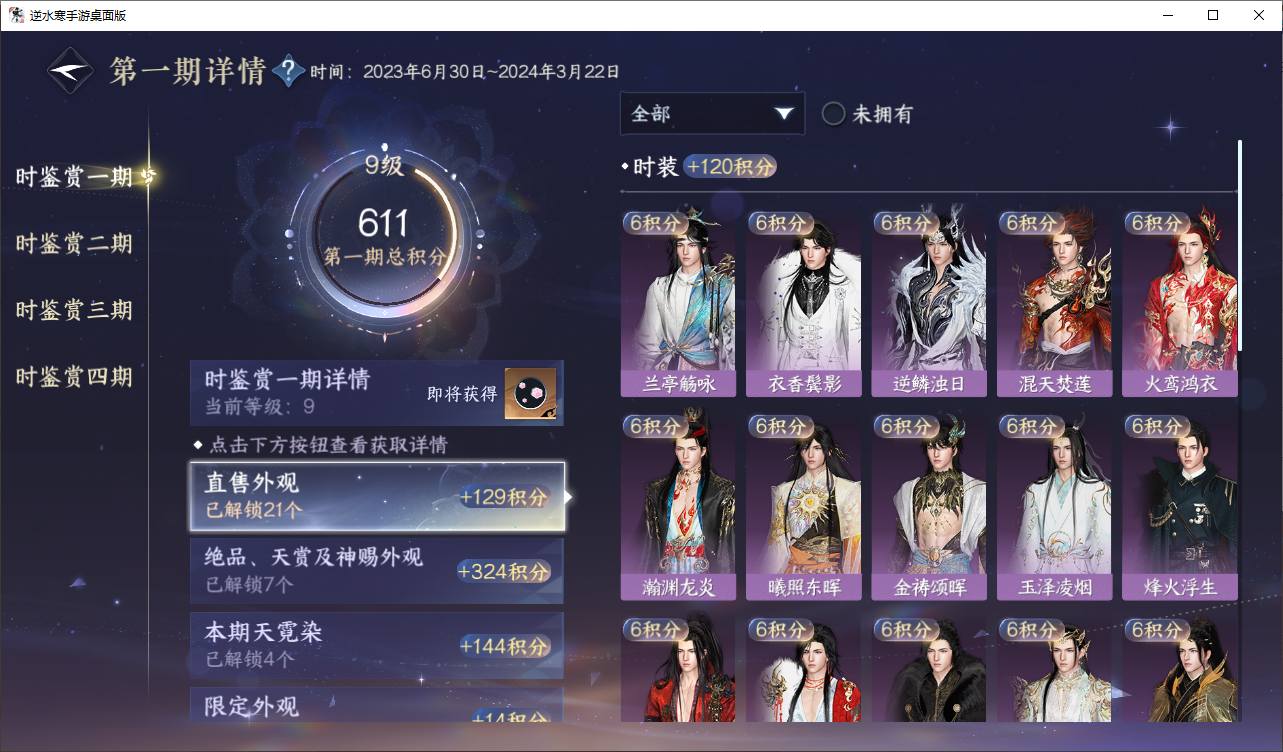Open the 全部 filter dropdown

point(712,113)
